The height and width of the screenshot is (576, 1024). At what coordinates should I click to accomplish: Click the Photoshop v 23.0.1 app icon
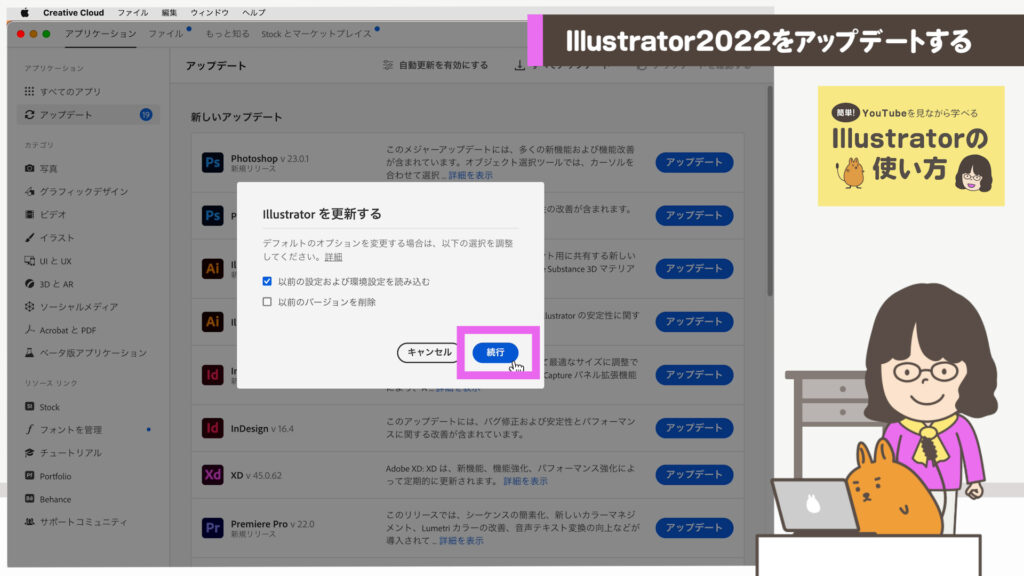(212, 162)
